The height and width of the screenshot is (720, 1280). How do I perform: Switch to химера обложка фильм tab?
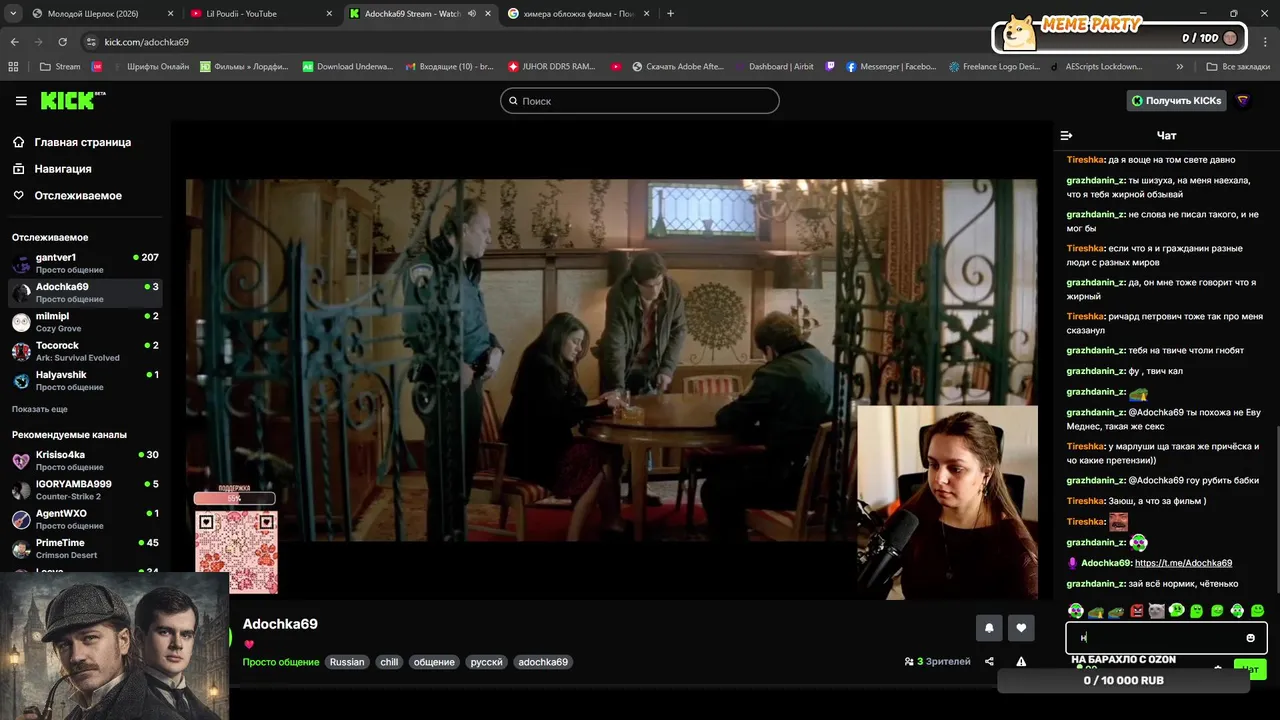pos(579,14)
